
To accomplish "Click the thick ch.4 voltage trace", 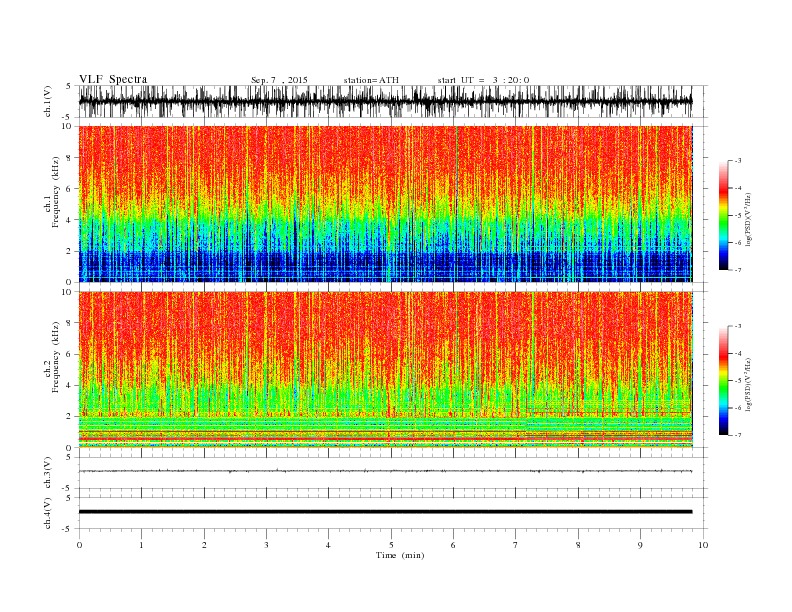I will point(385,512).
